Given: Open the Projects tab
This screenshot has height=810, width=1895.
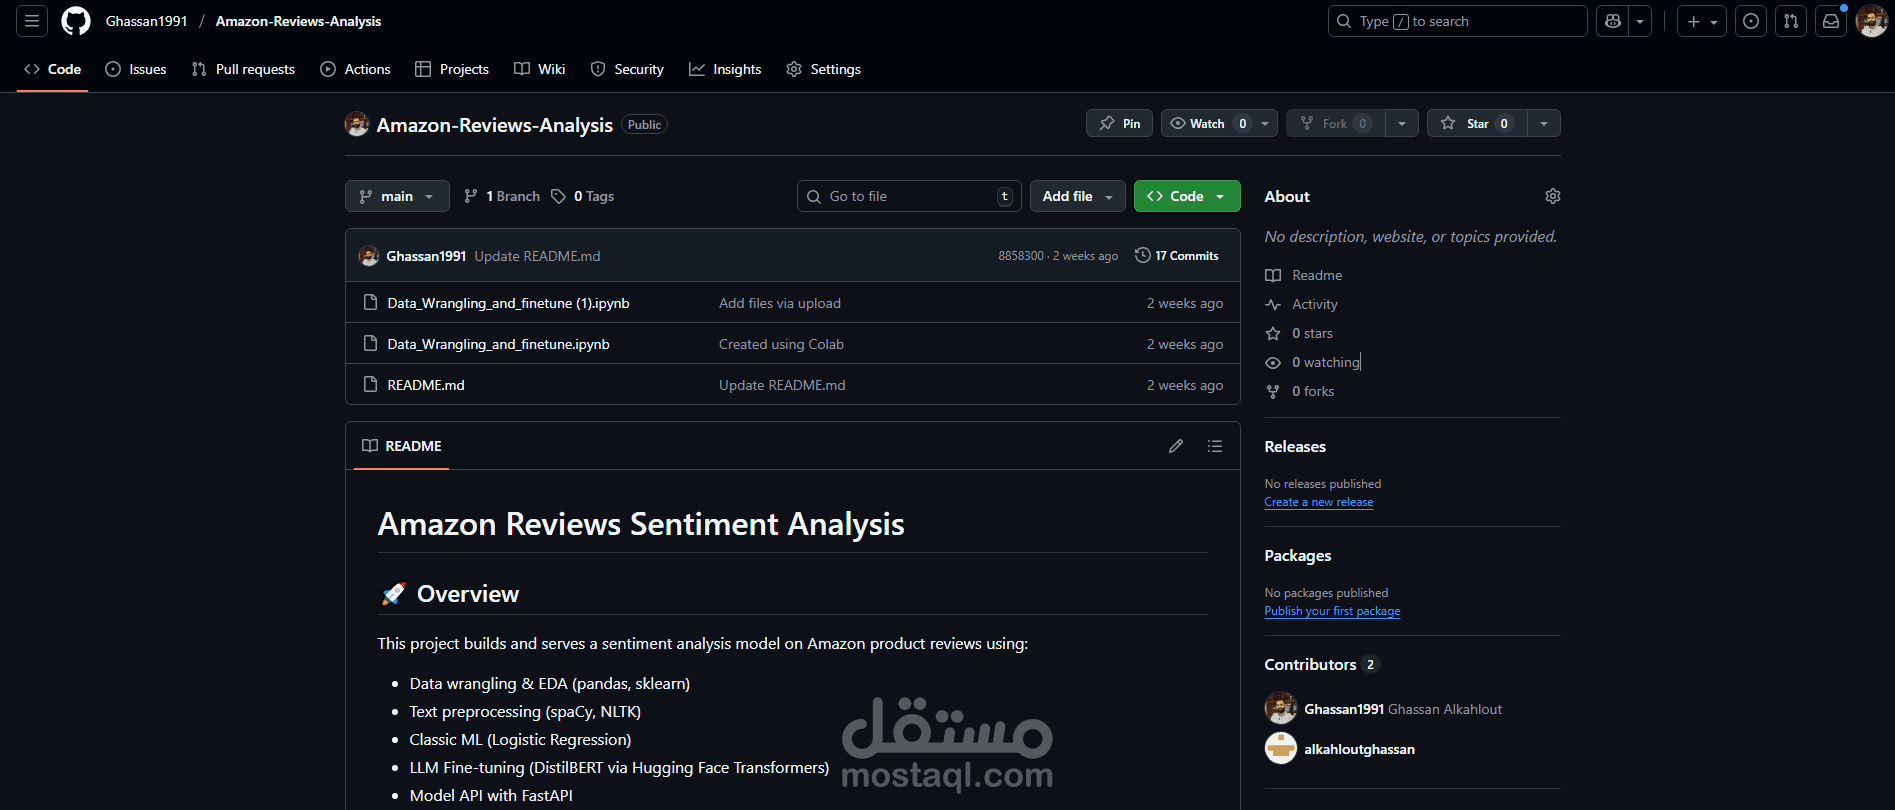Looking at the screenshot, I should click(x=452, y=69).
